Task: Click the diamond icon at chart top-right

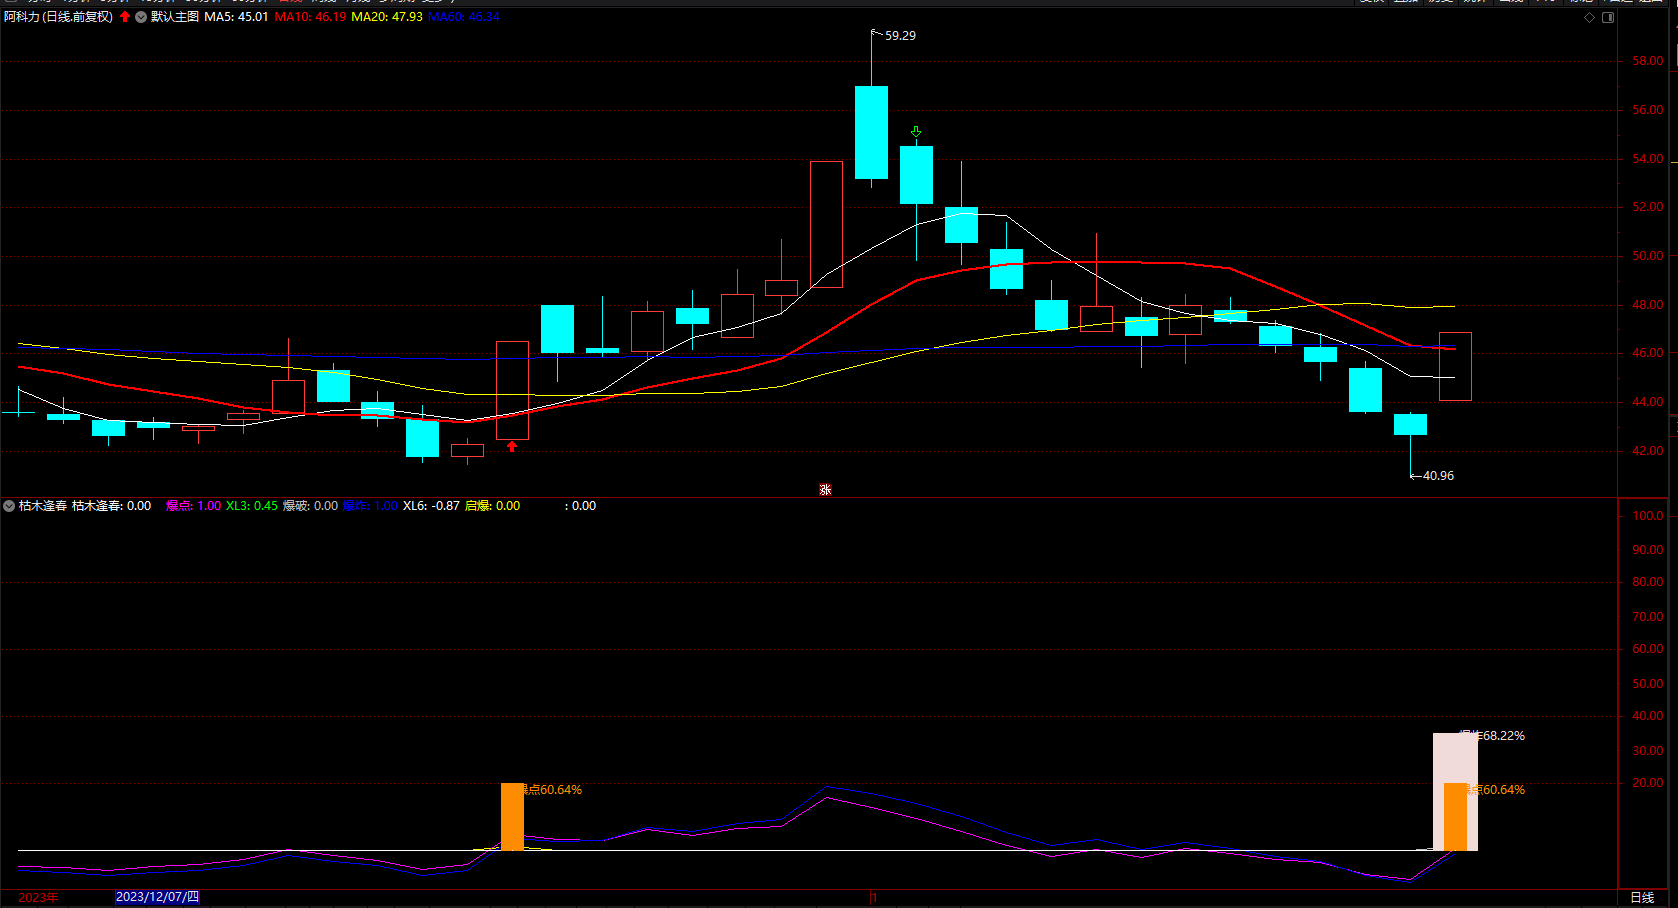Action: 1590,17
